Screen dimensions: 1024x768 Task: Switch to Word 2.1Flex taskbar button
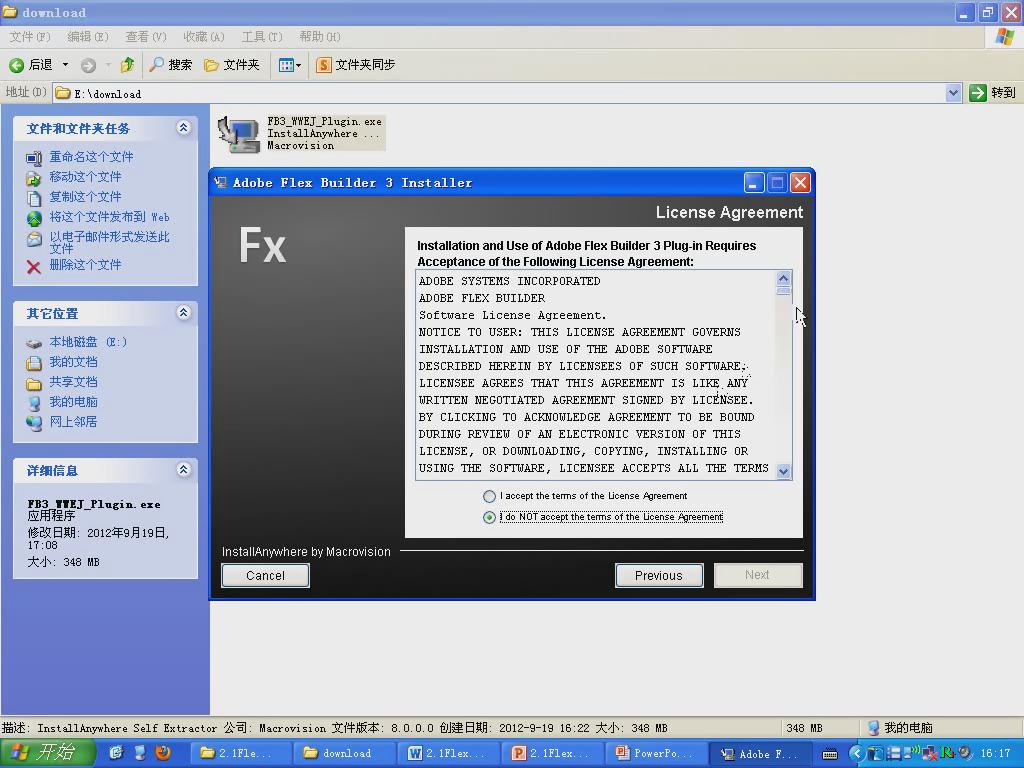(x=448, y=754)
